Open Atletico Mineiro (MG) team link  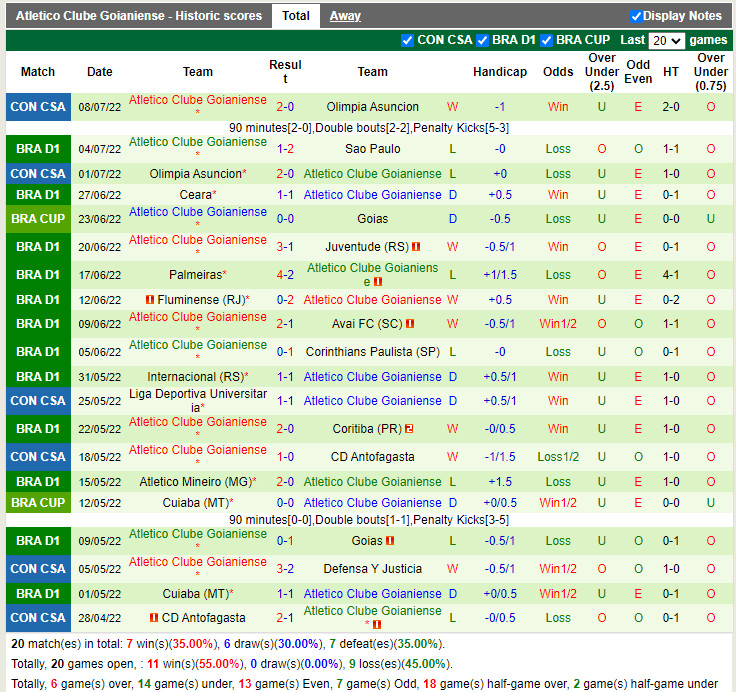[196, 482]
